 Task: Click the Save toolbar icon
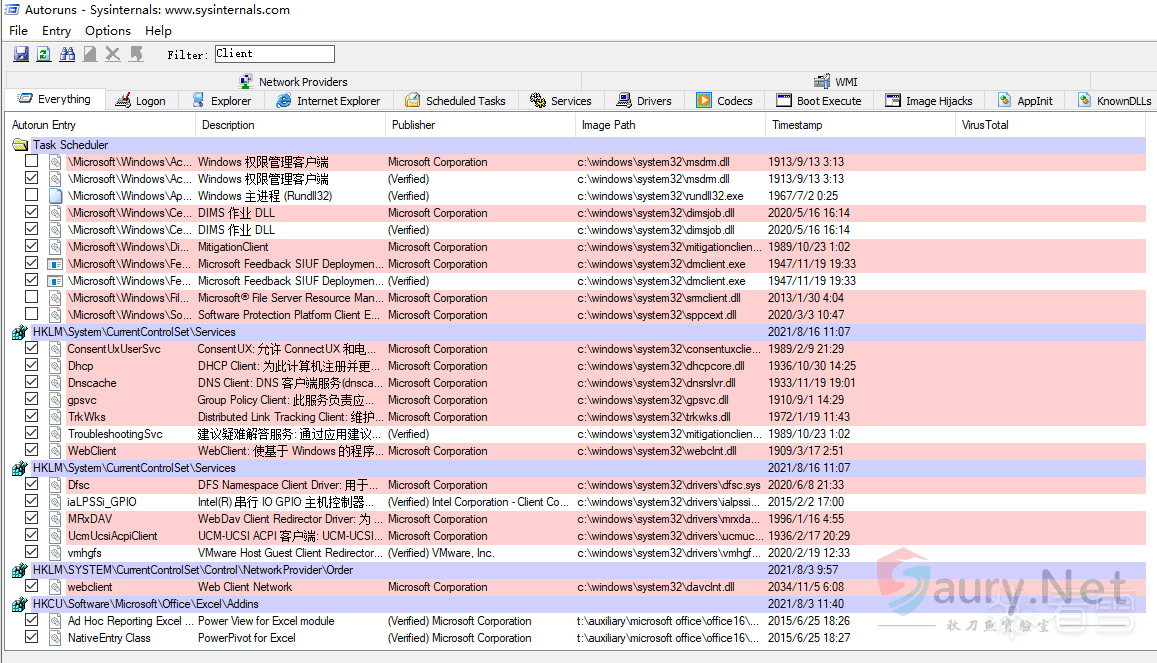click(x=21, y=54)
